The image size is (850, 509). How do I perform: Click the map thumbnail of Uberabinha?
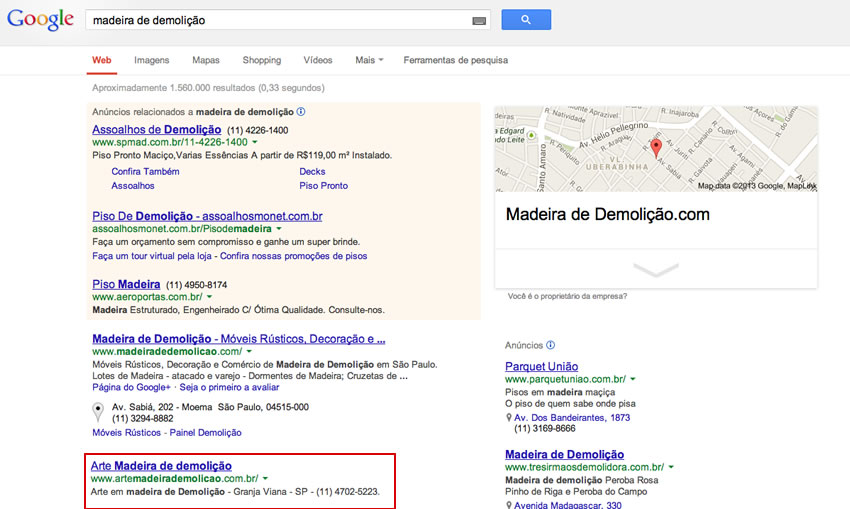(600, 148)
